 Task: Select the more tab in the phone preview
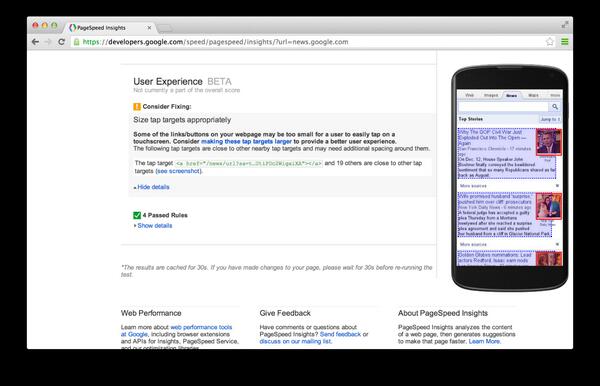click(555, 95)
